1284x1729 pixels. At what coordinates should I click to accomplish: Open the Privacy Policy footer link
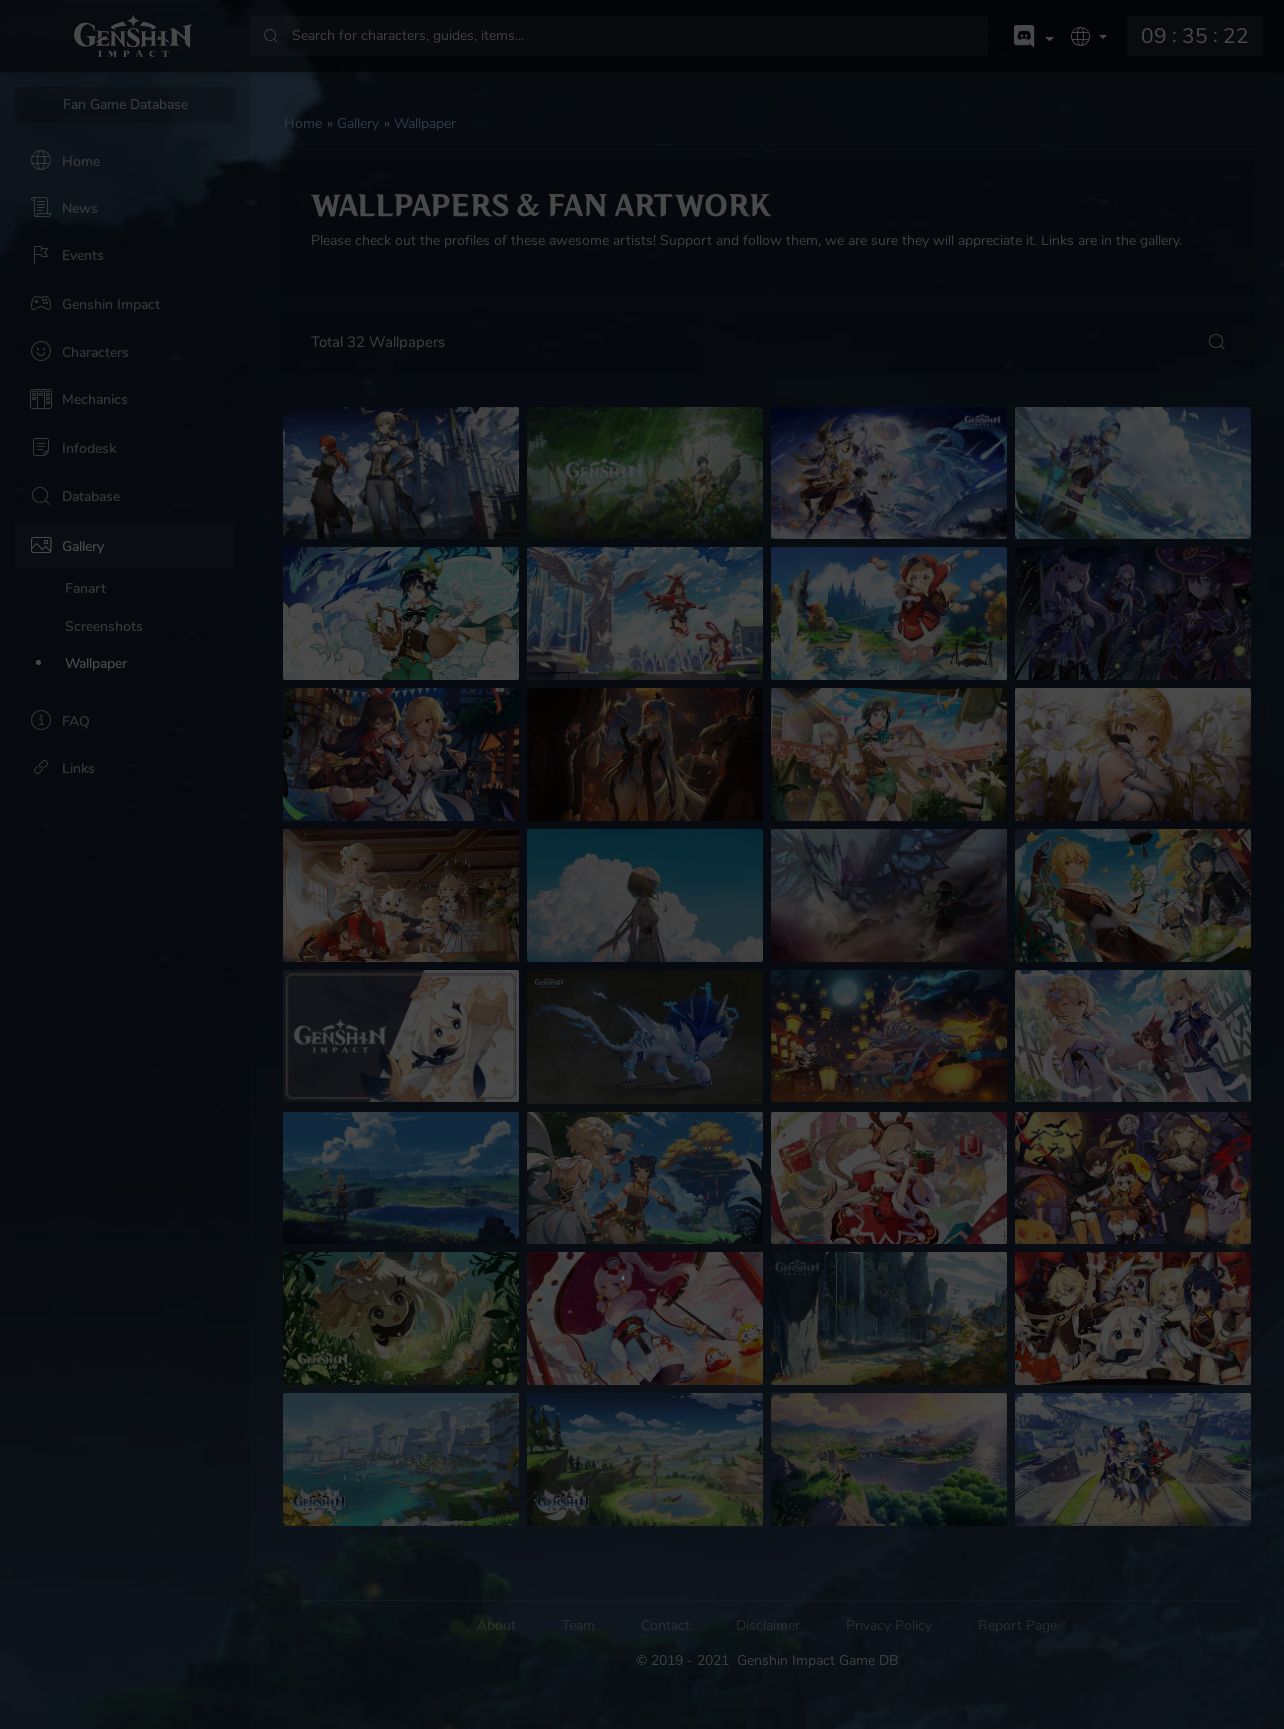[x=889, y=1625]
